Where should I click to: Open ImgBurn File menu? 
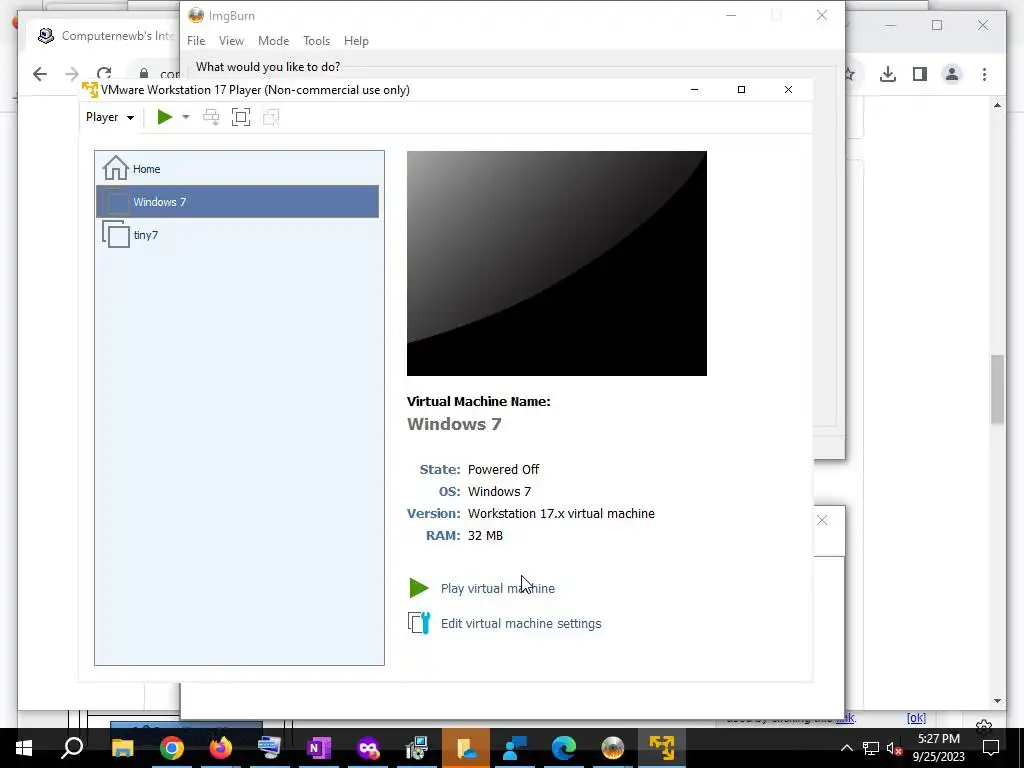point(196,40)
